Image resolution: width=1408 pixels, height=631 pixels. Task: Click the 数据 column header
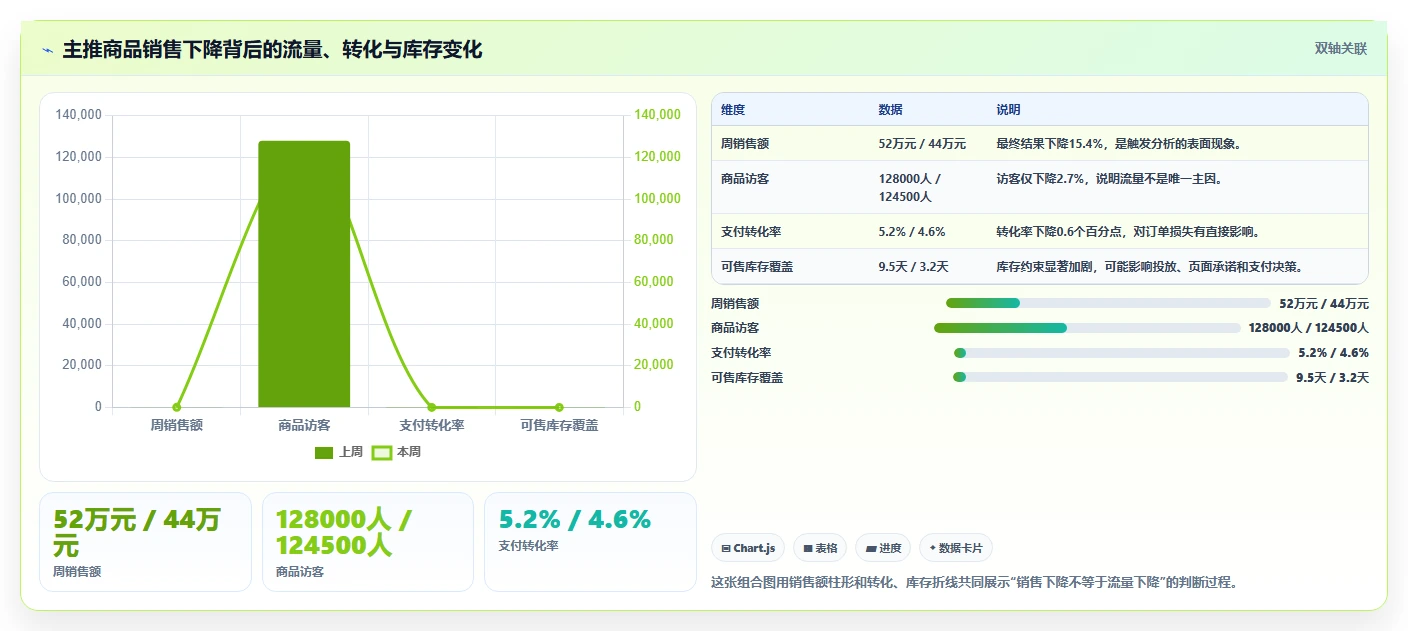(x=890, y=110)
